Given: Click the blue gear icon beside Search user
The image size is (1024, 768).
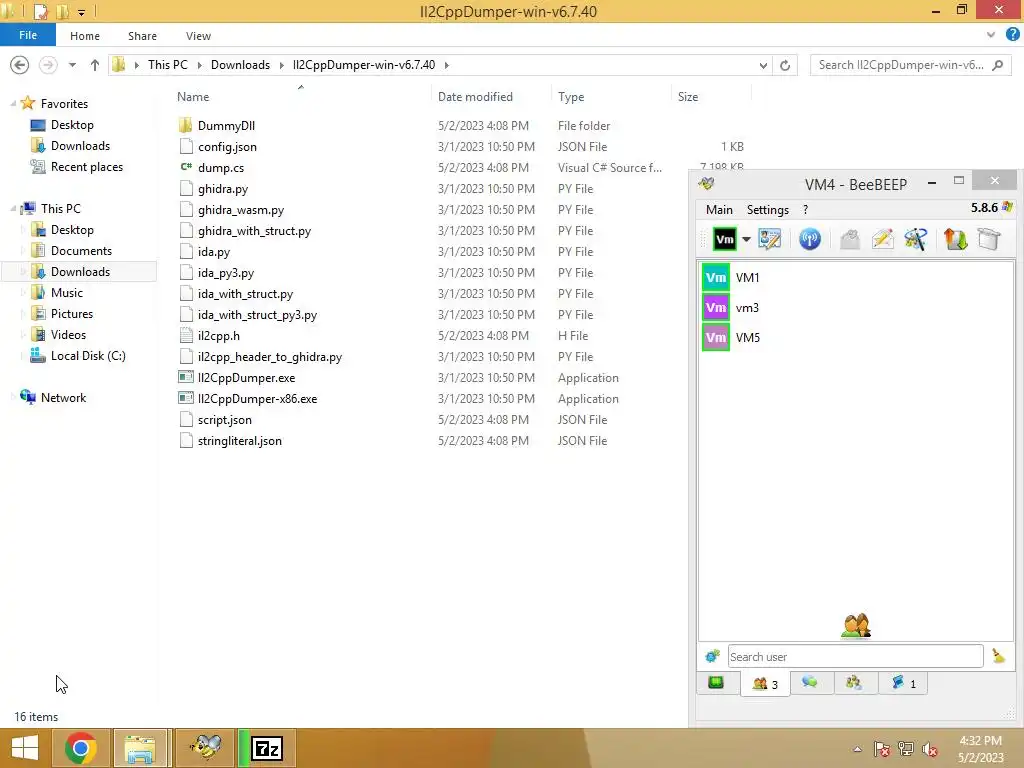Looking at the screenshot, I should coord(712,656).
